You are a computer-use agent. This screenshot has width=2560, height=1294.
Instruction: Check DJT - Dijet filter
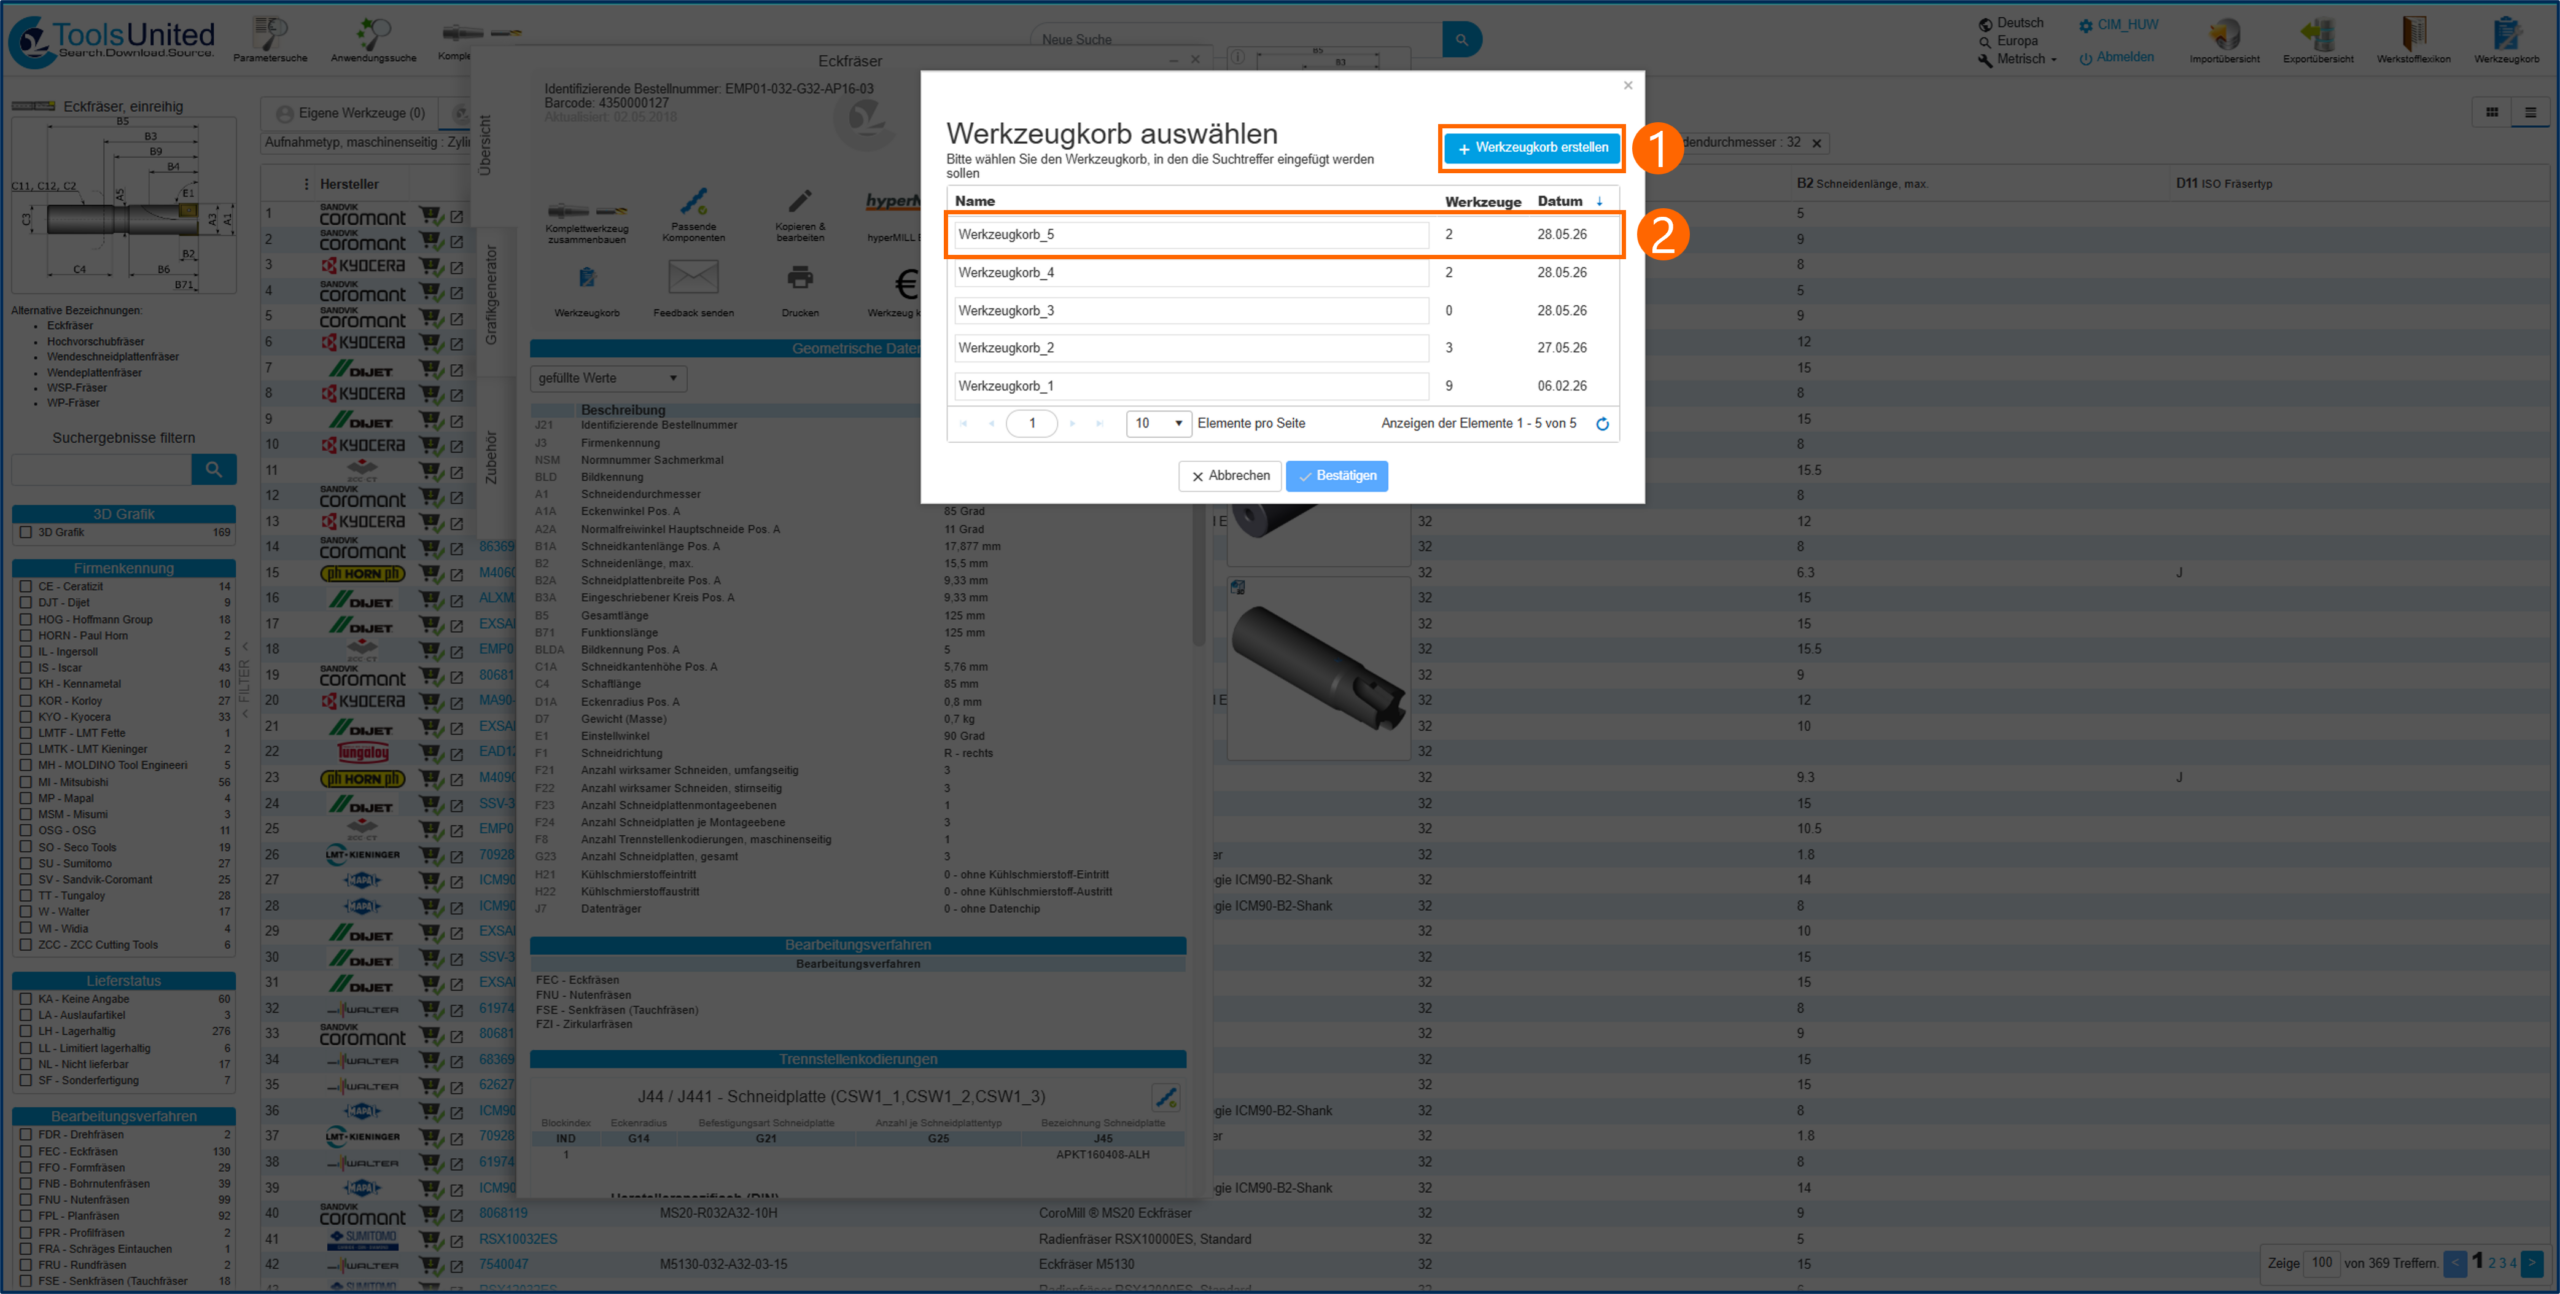(26, 603)
